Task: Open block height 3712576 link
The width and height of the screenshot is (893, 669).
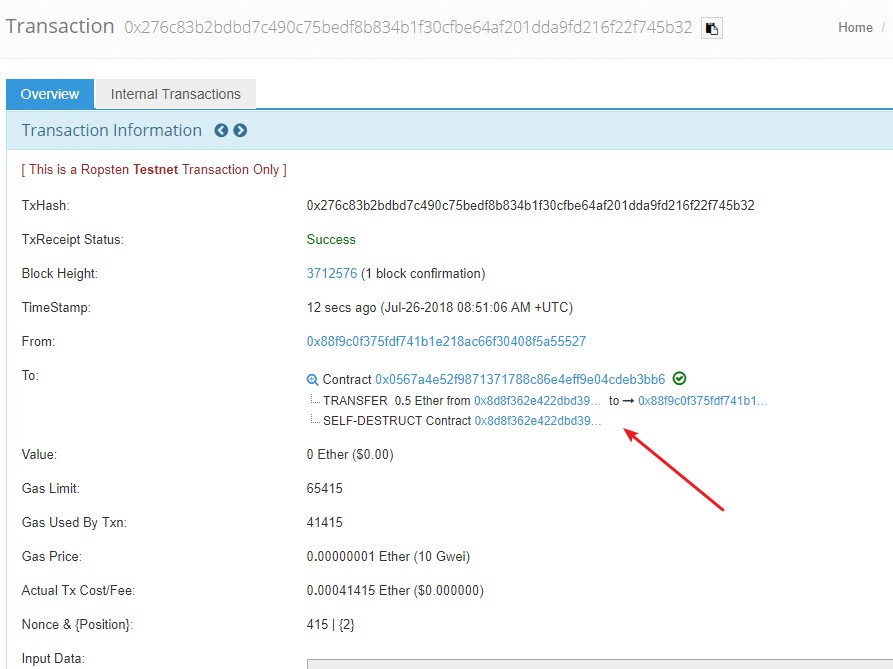Action: coord(332,273)
